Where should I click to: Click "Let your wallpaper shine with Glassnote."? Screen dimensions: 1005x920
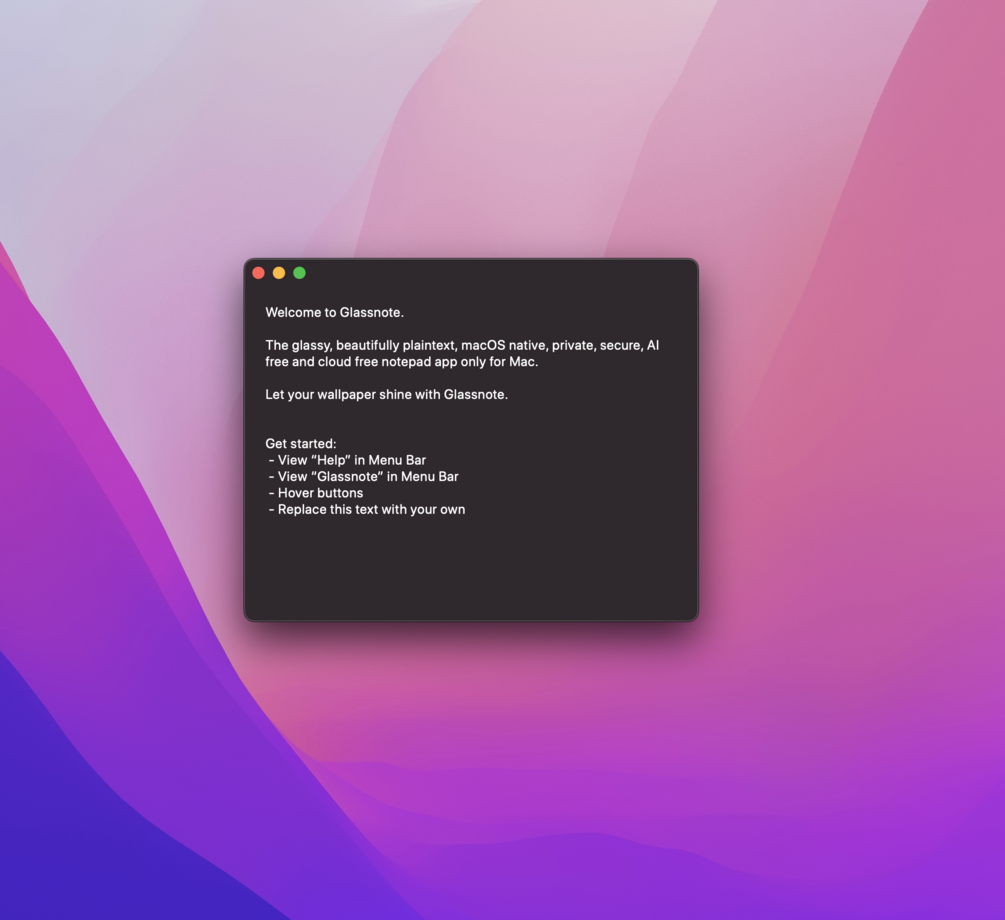pos(386,395)
